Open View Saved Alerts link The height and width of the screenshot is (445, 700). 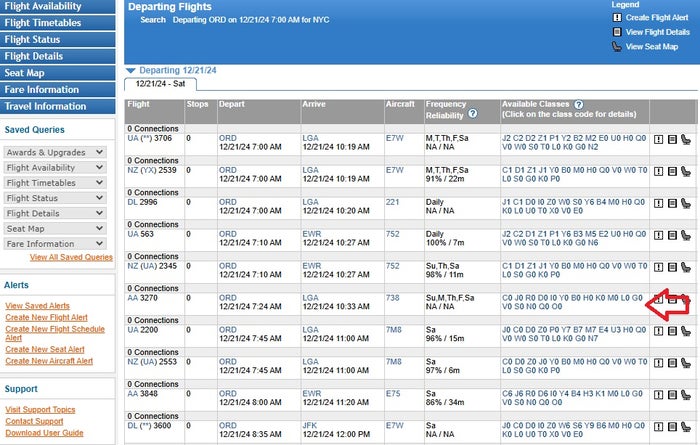38,306
